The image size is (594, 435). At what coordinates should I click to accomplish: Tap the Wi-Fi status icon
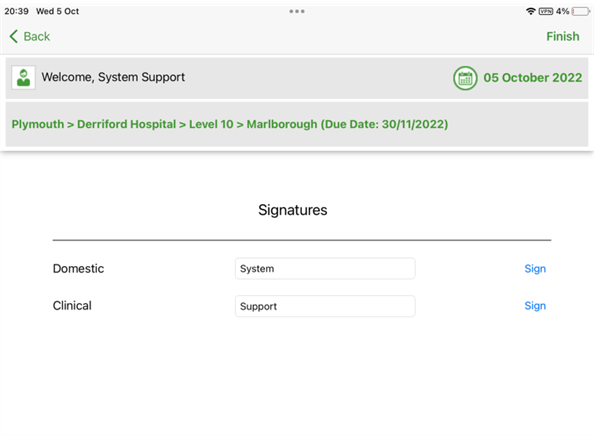530,11
